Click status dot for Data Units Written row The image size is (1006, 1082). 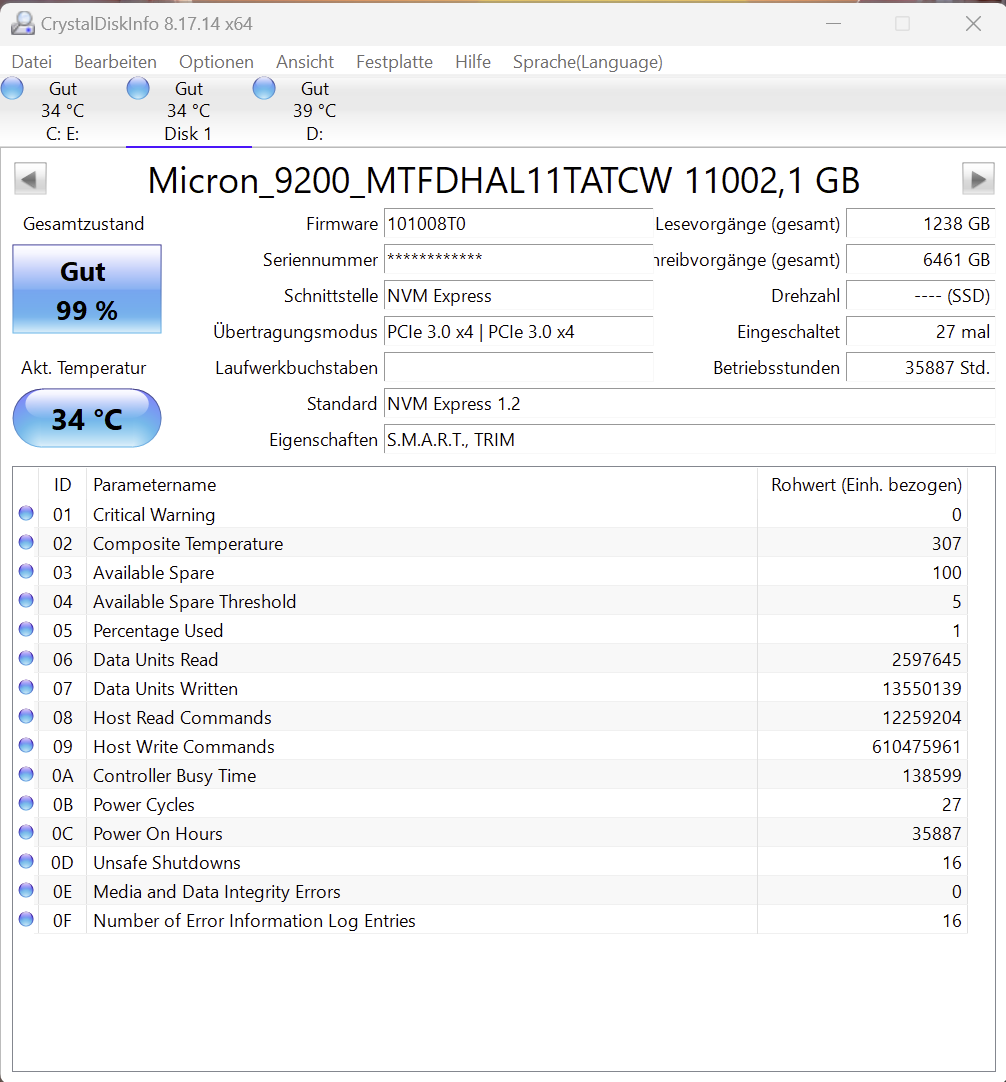point(26,687)
